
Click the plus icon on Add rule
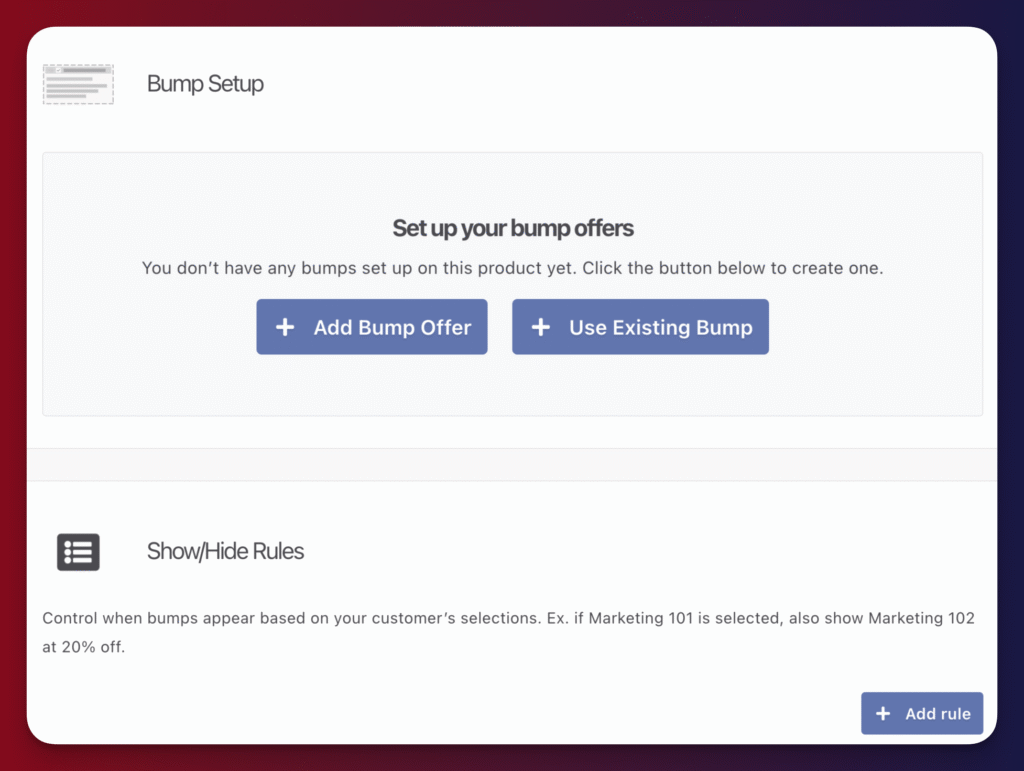883,714
